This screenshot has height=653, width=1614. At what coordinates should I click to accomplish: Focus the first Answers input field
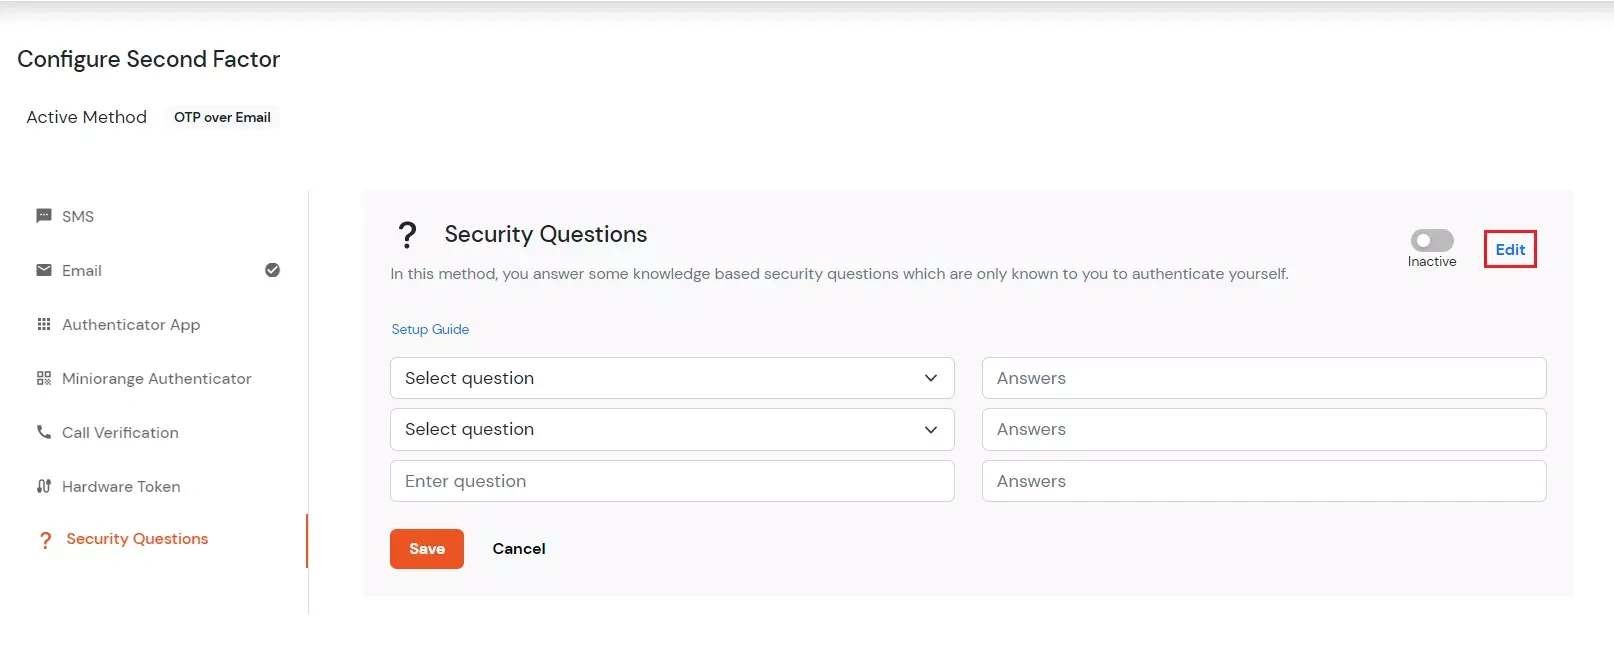pos(1264,378)
